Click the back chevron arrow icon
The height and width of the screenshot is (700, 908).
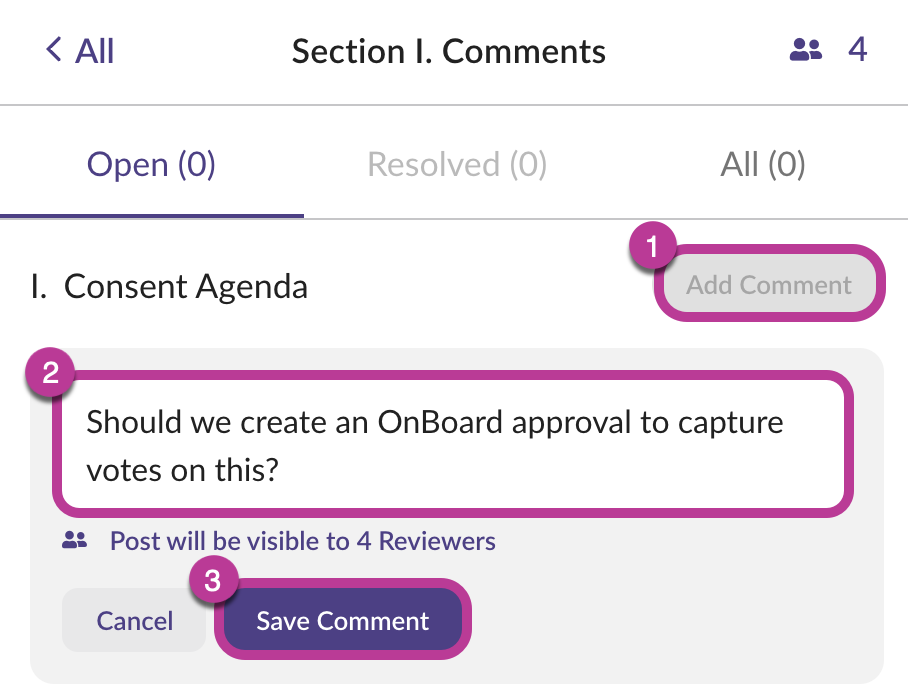[x=54, y=49]
